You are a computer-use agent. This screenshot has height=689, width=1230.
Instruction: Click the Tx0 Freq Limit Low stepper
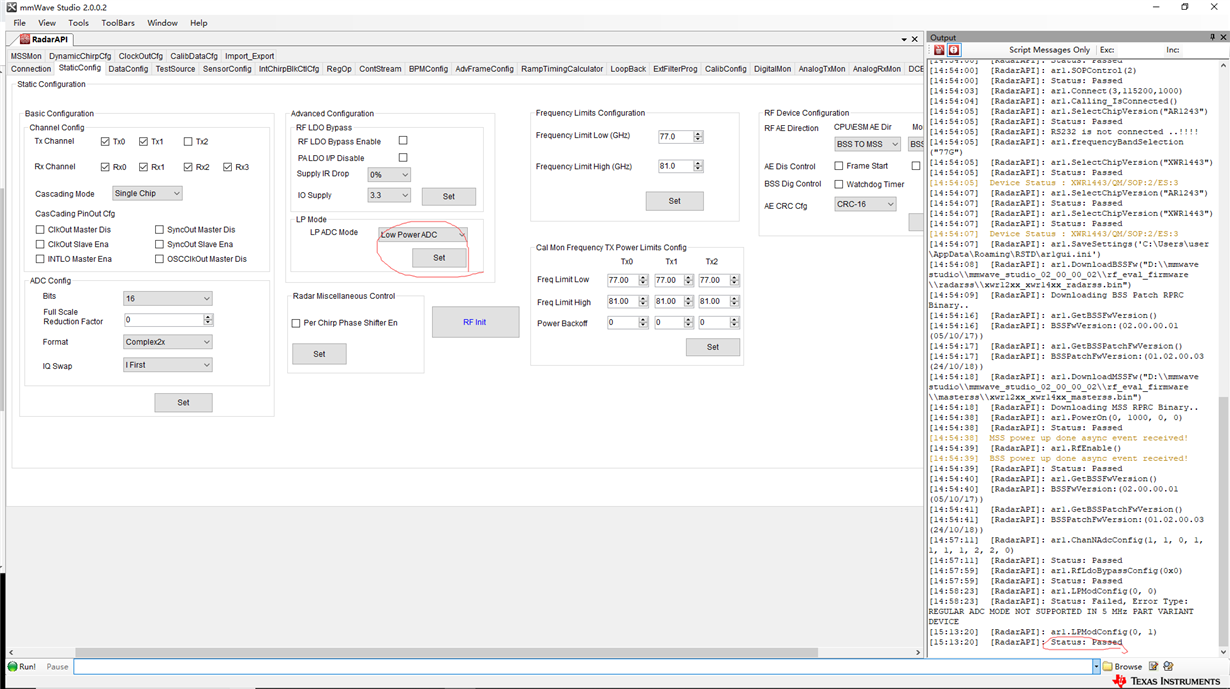pyautogui.click(x=643, y=280)
